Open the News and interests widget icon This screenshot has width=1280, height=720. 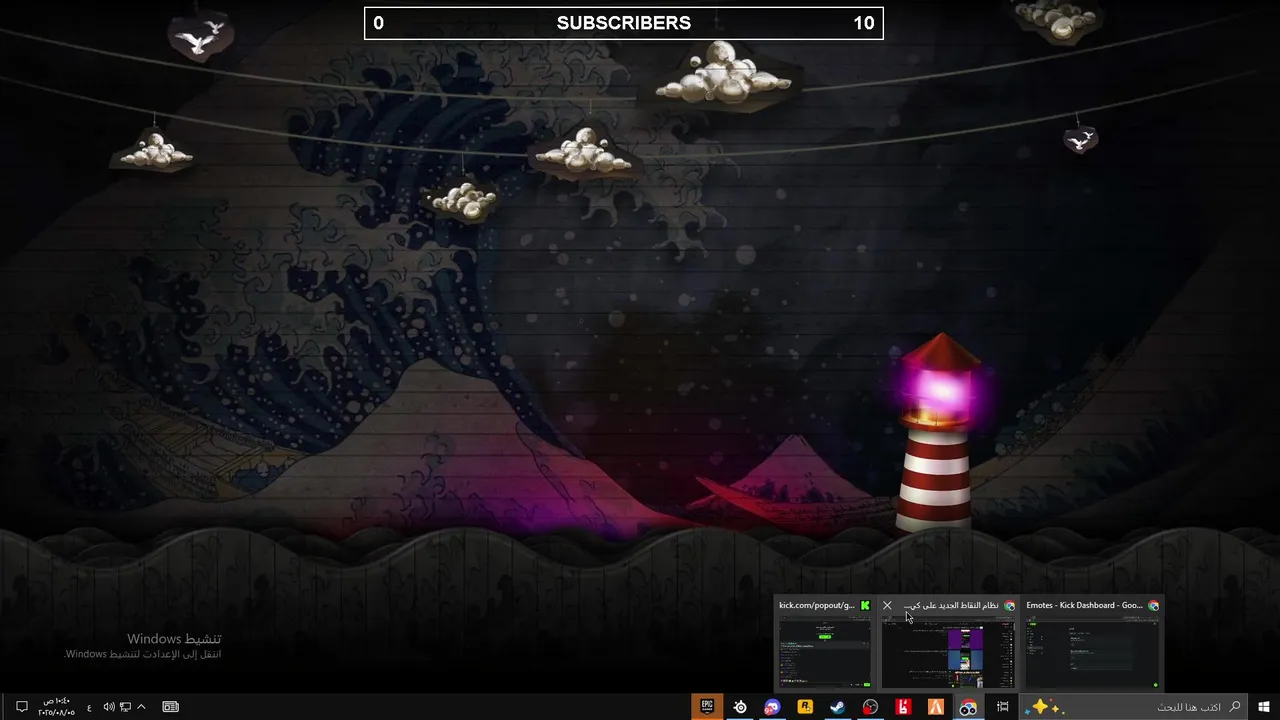pos(171,707)
